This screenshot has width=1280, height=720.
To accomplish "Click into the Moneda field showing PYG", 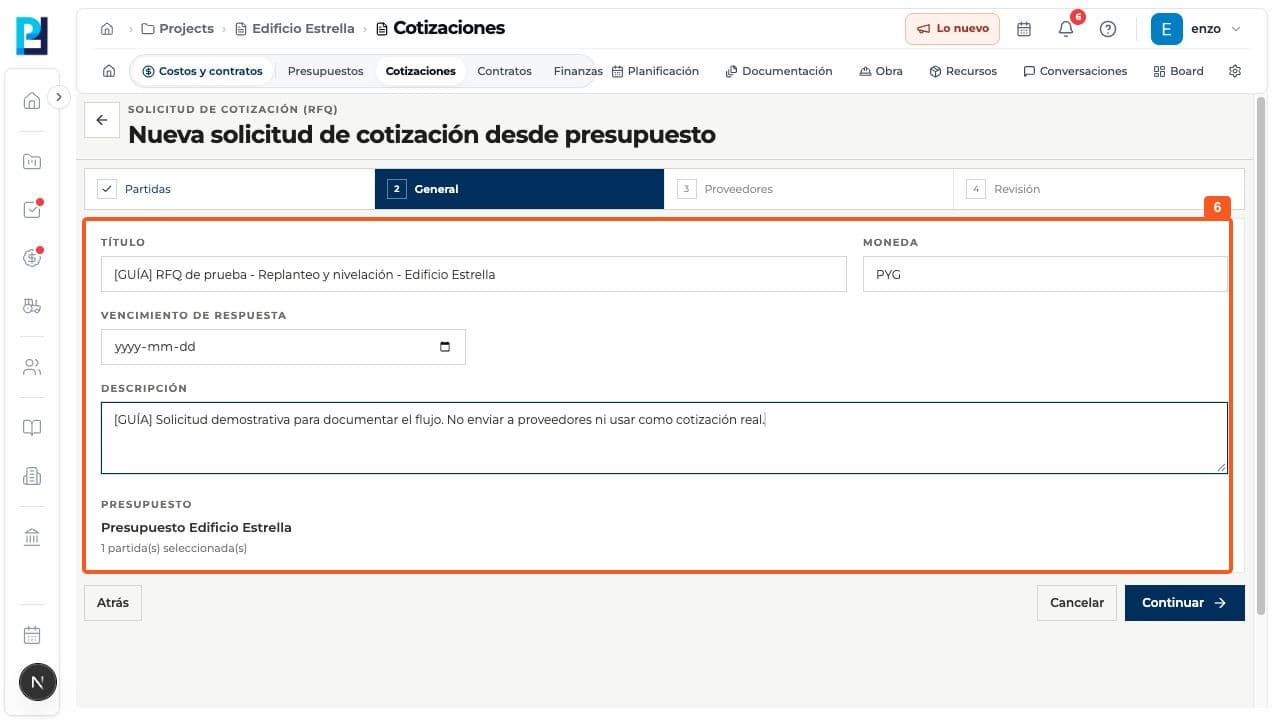I will (1045, 274).
